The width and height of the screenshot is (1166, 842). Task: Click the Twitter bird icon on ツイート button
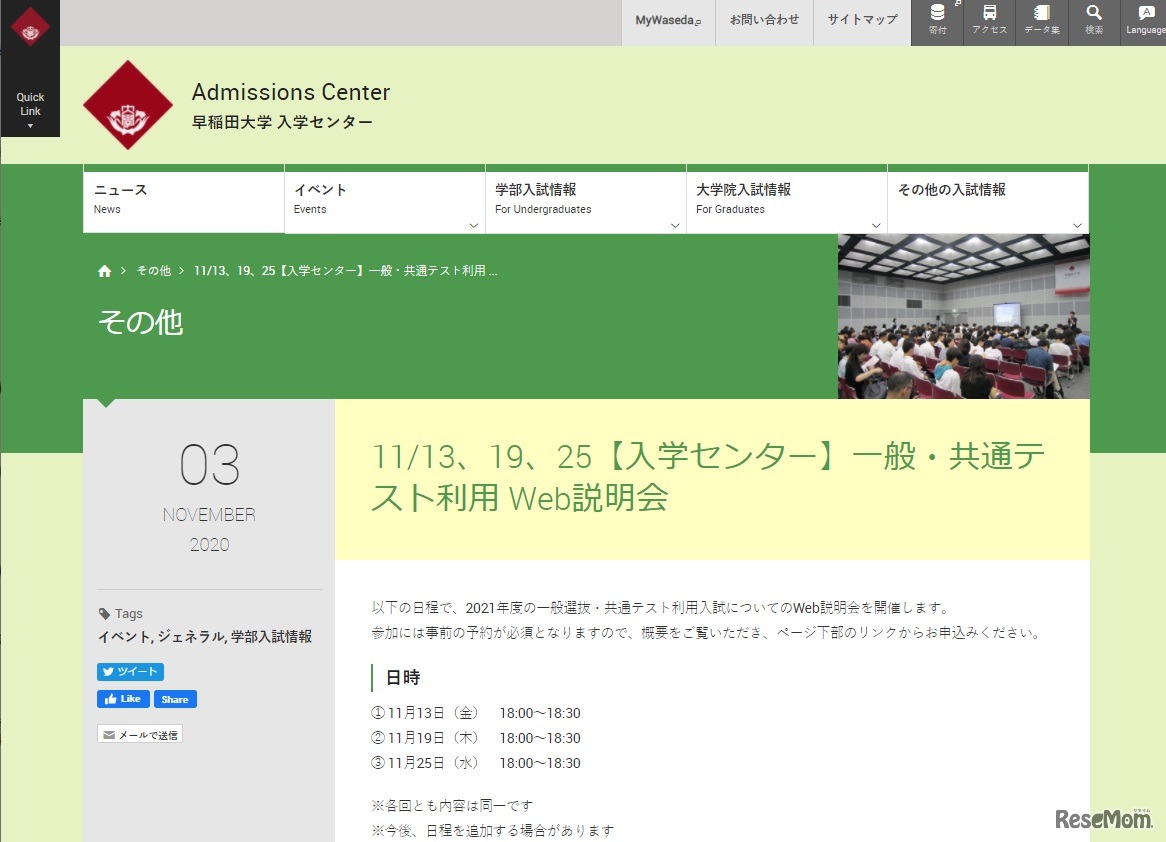tap(111, 671)
